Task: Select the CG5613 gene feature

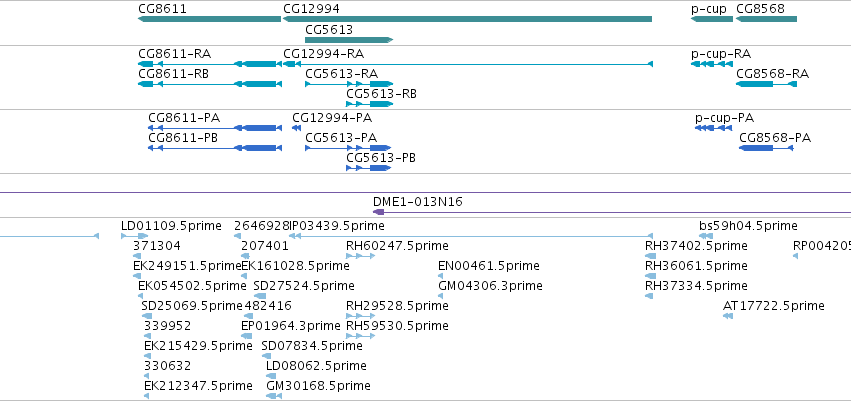Action: pos(349,40)
